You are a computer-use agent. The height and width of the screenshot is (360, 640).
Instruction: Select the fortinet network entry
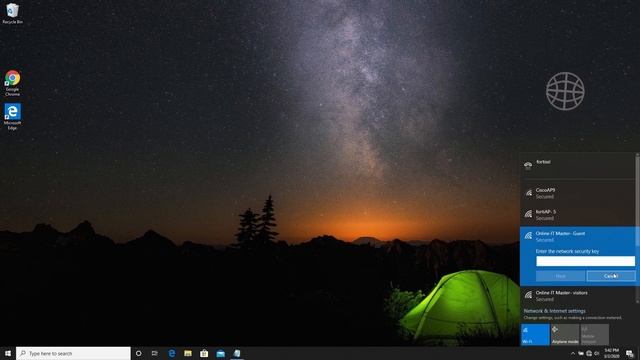[578, 165]
